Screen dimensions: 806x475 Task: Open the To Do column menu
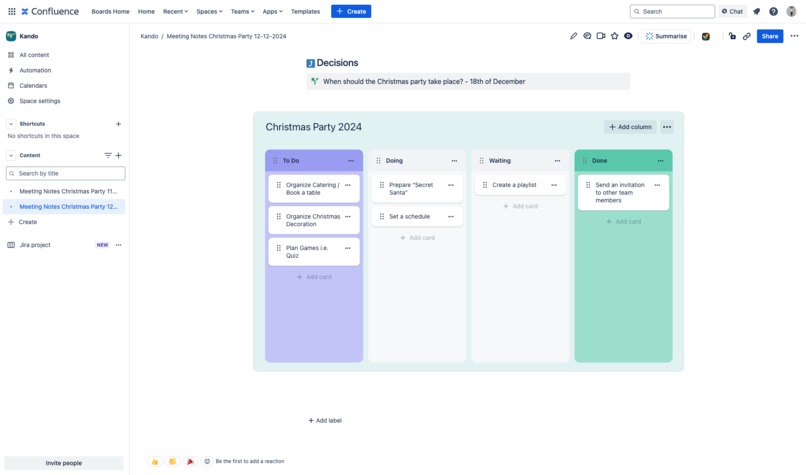coord(351,161)
